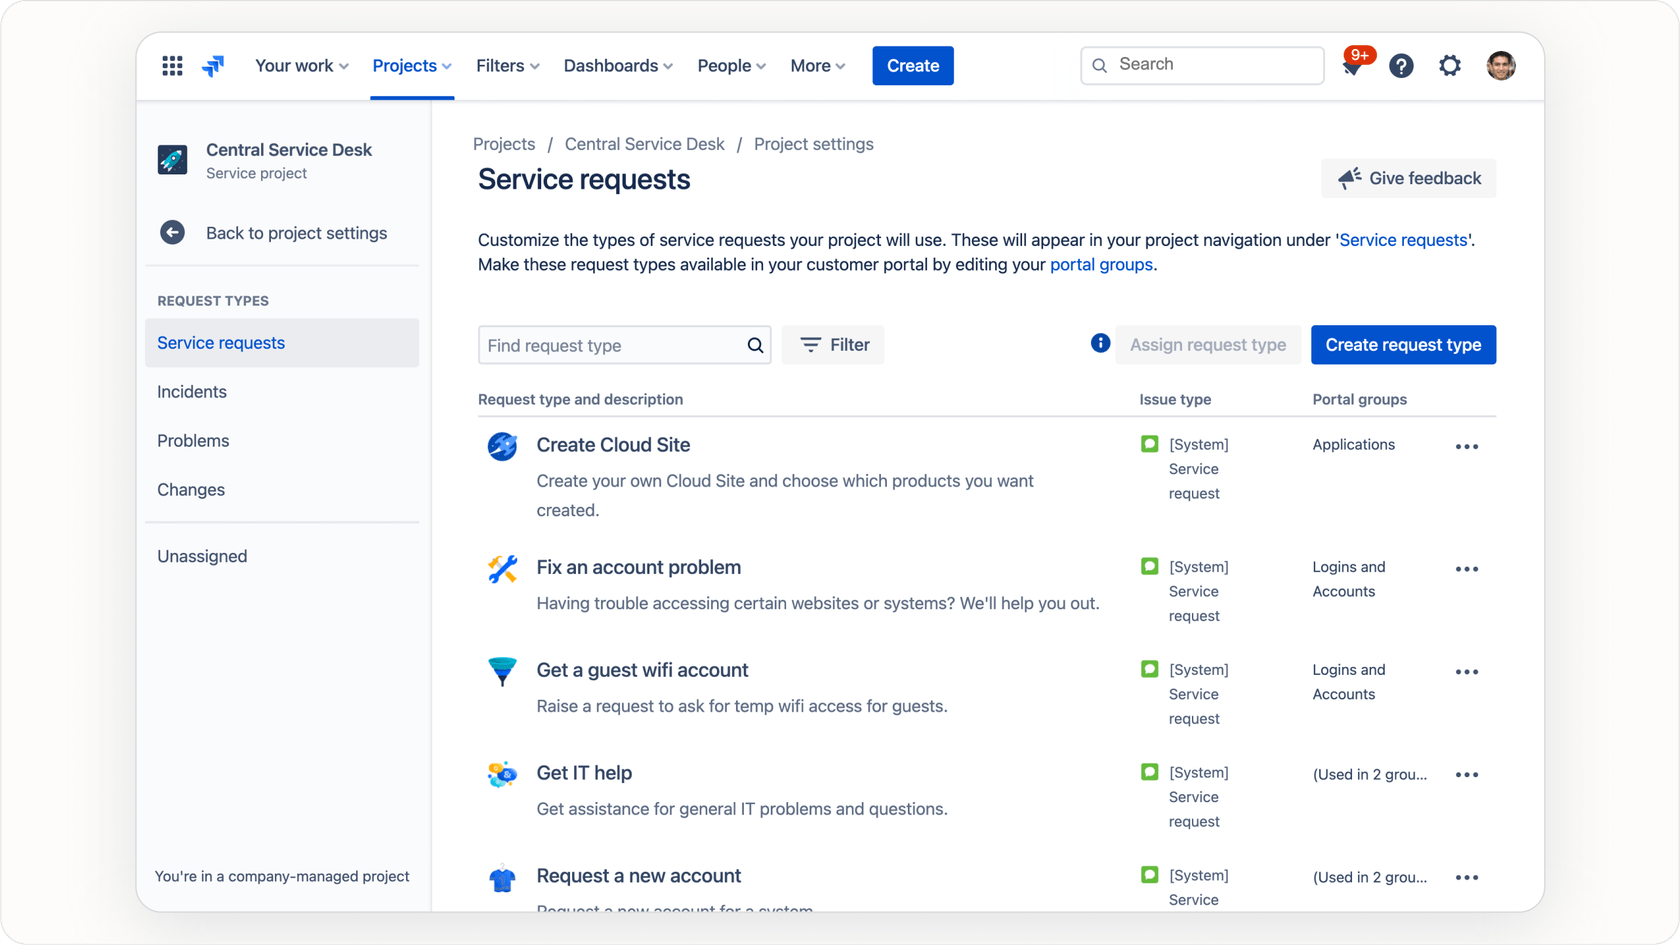The width and height of the screenshot is (1680, 945).
Task: Expand the Projects navigation dropdown
Action: (x=411, y=65)
